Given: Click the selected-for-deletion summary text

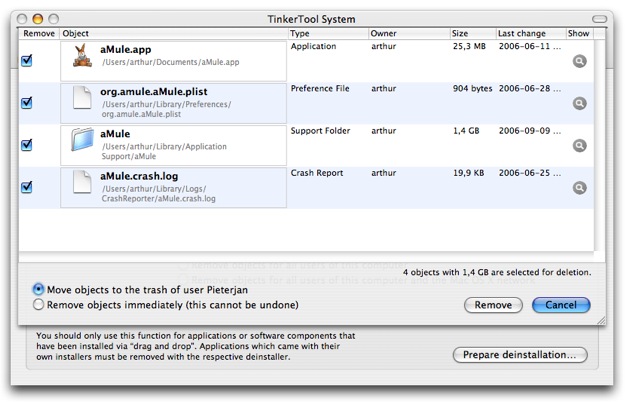Looking at the screenshot, I should point(497,272).
